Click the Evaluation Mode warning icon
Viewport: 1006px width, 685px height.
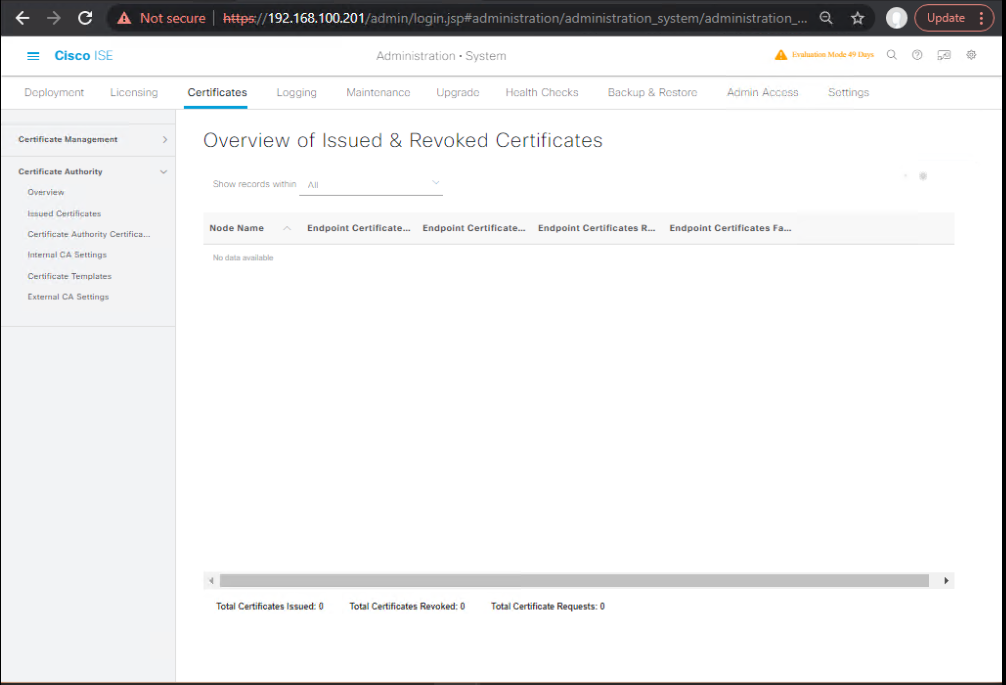(x=781, y=55)
